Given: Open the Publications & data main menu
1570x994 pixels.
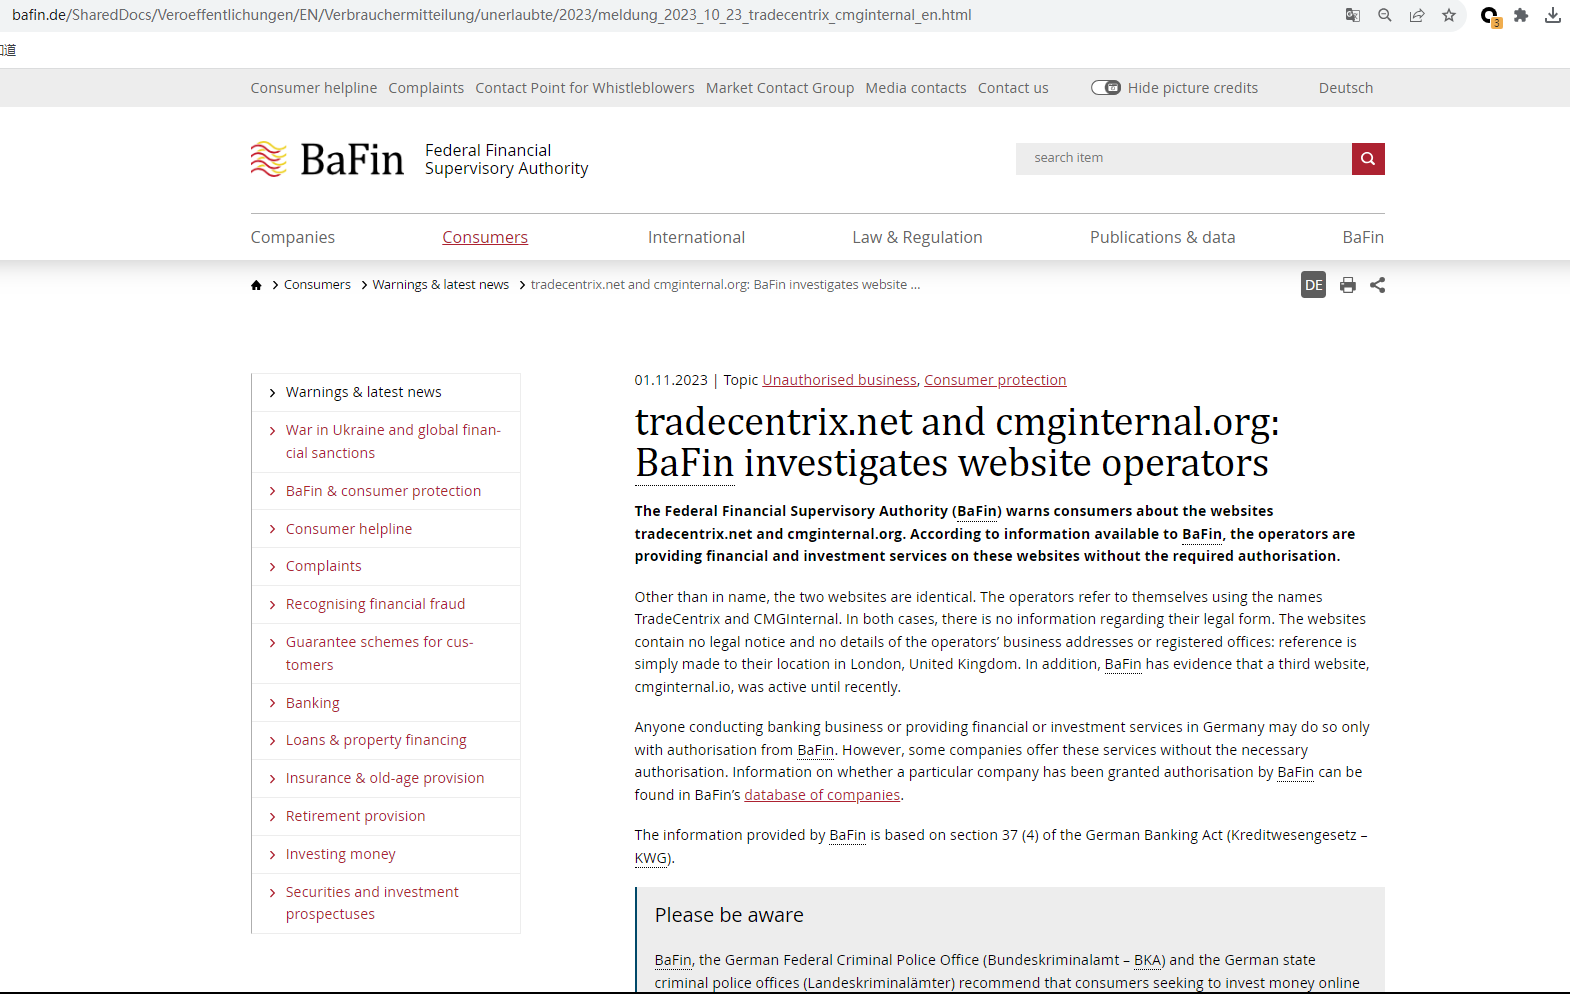Looking at the screenshot, I should pyautogui.click(x=1162, y=237).
